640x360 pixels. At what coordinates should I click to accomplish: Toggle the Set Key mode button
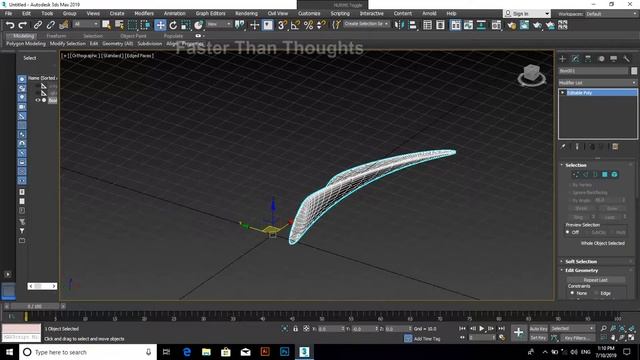pos(538,338)
